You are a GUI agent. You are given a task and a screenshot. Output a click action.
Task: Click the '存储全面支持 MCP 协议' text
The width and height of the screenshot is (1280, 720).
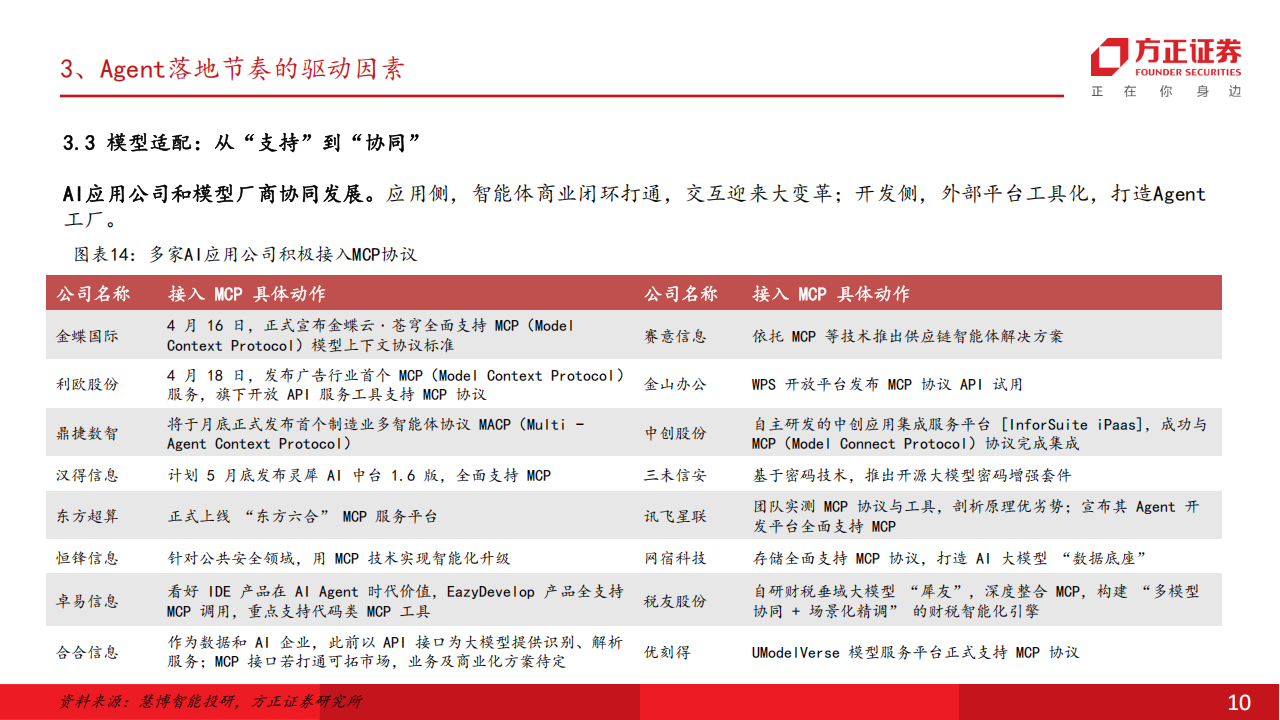[949, 558]
